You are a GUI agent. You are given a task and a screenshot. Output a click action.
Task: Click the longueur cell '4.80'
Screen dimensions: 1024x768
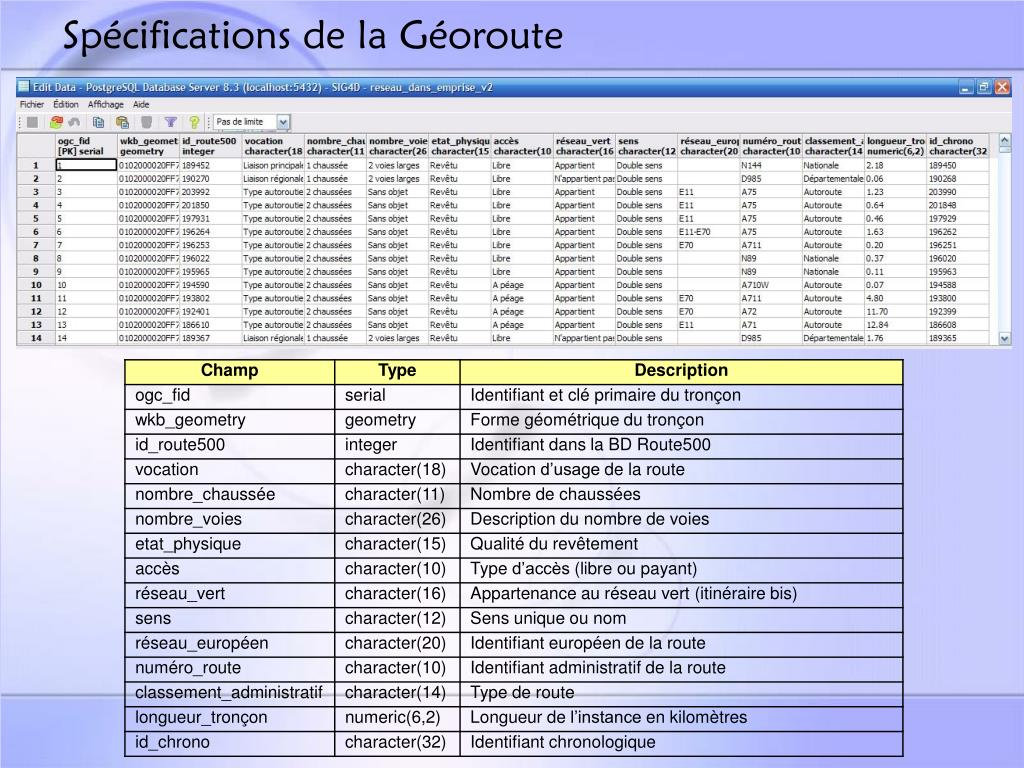click(x=895, y=298)
